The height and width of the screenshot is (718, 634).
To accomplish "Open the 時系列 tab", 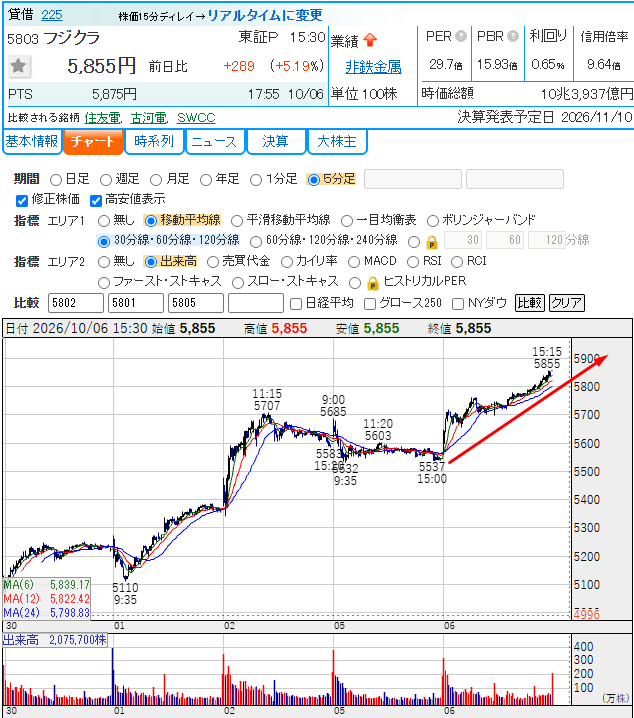I will [x=154, y=141].
